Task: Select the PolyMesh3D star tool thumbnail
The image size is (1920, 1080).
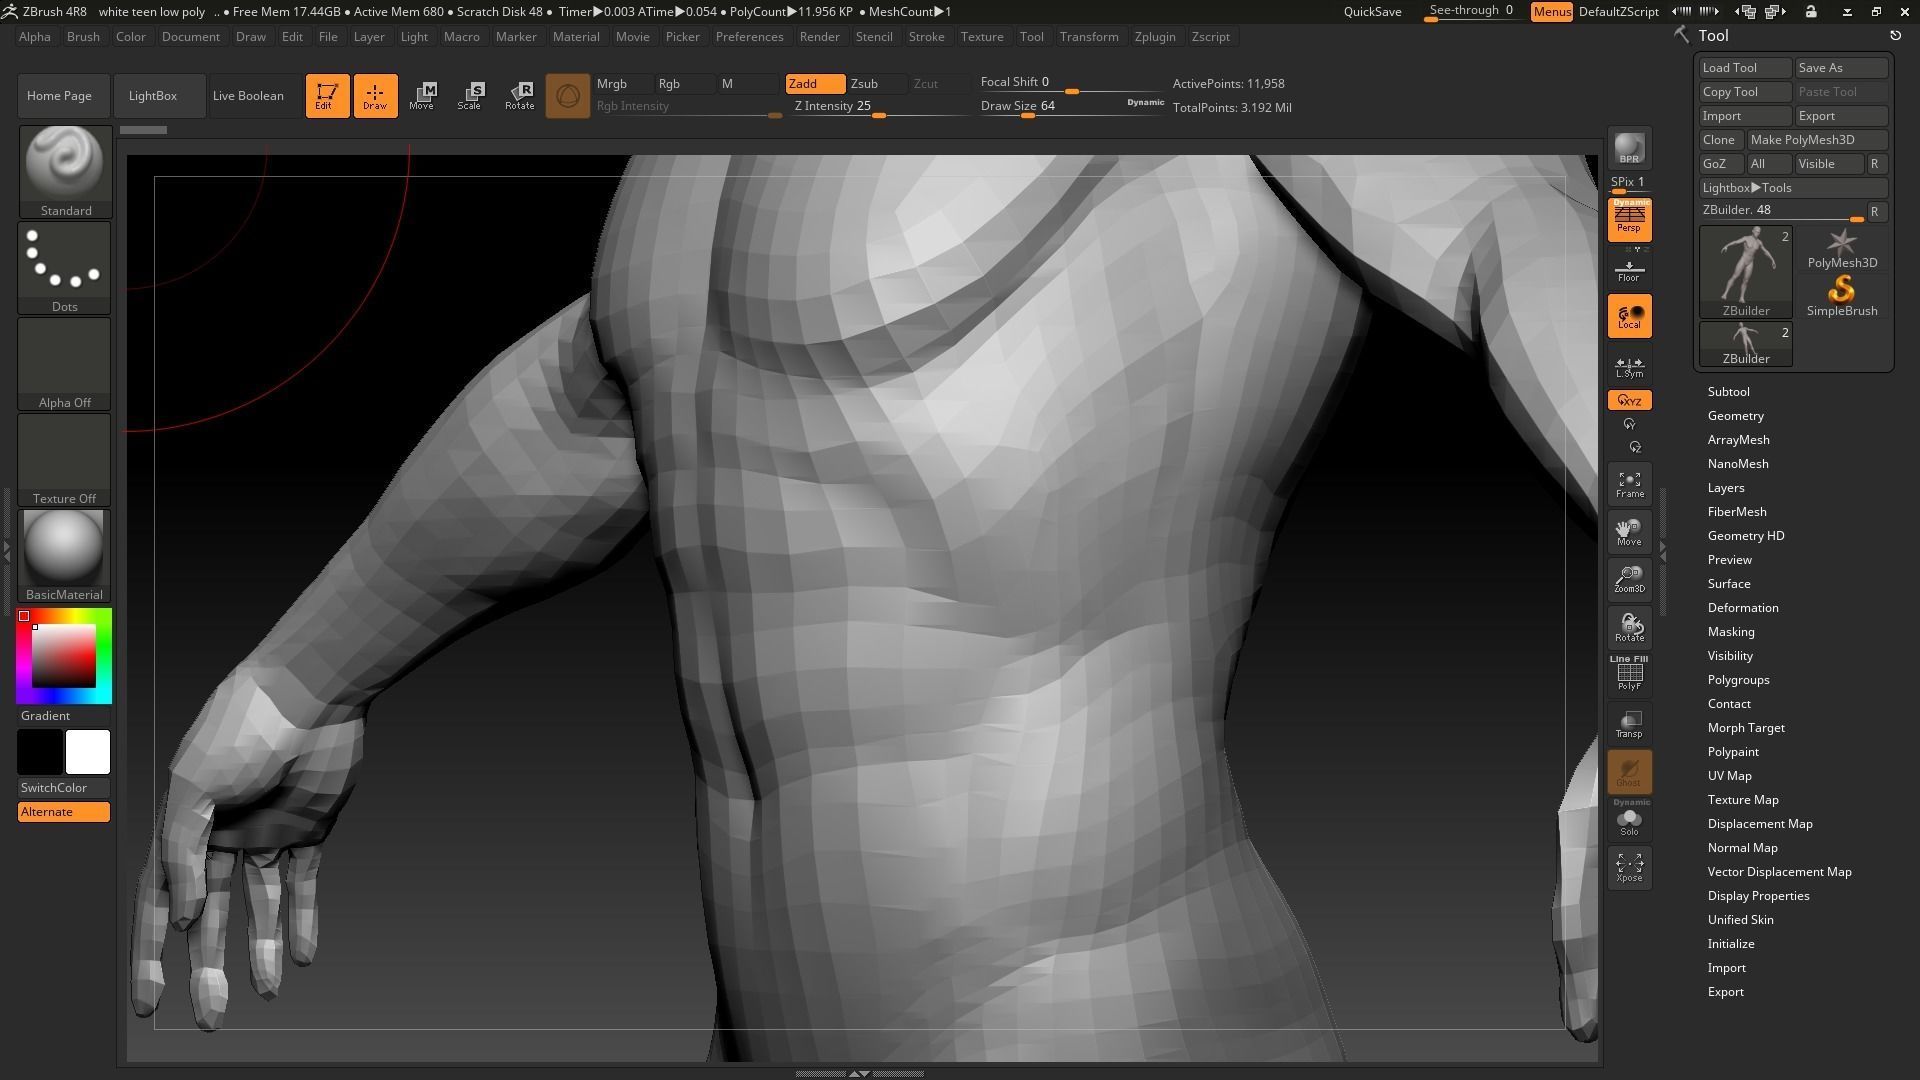Action: [x=1841, y=248]
